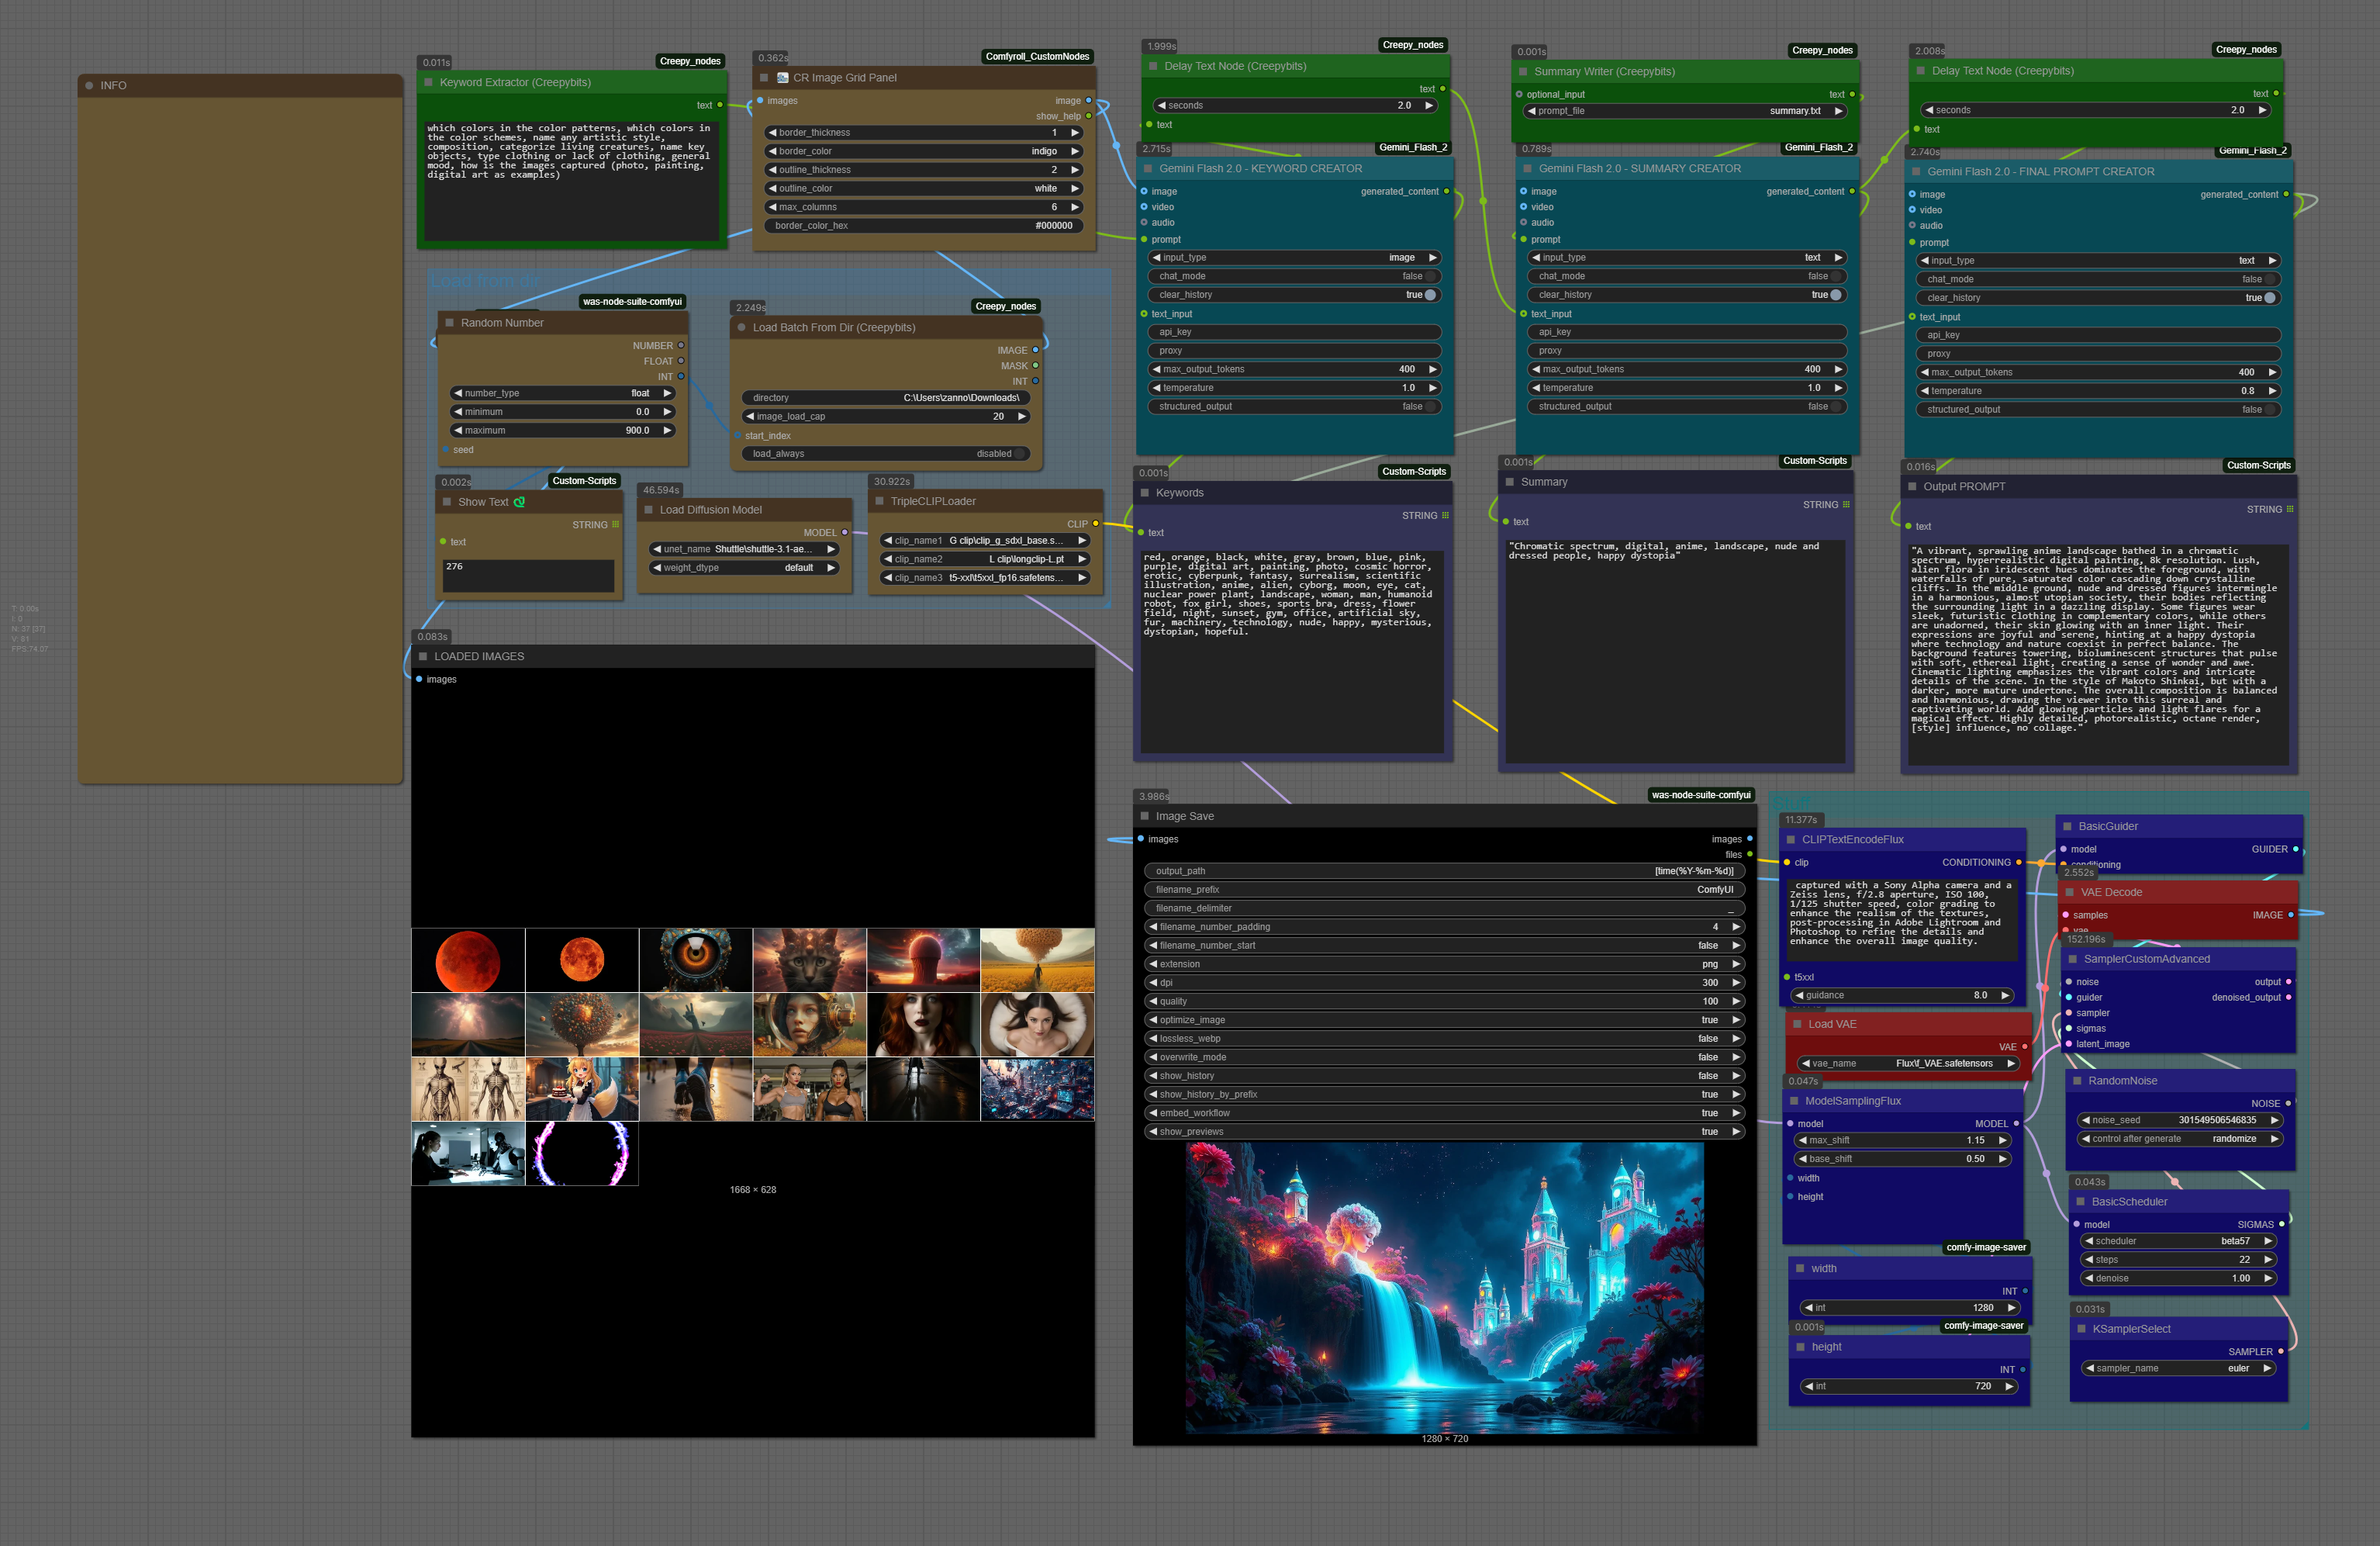2380x1546 pixels.
Task: Click the red moon thumbnail in LOADED IMAGES
Action: 468,960
